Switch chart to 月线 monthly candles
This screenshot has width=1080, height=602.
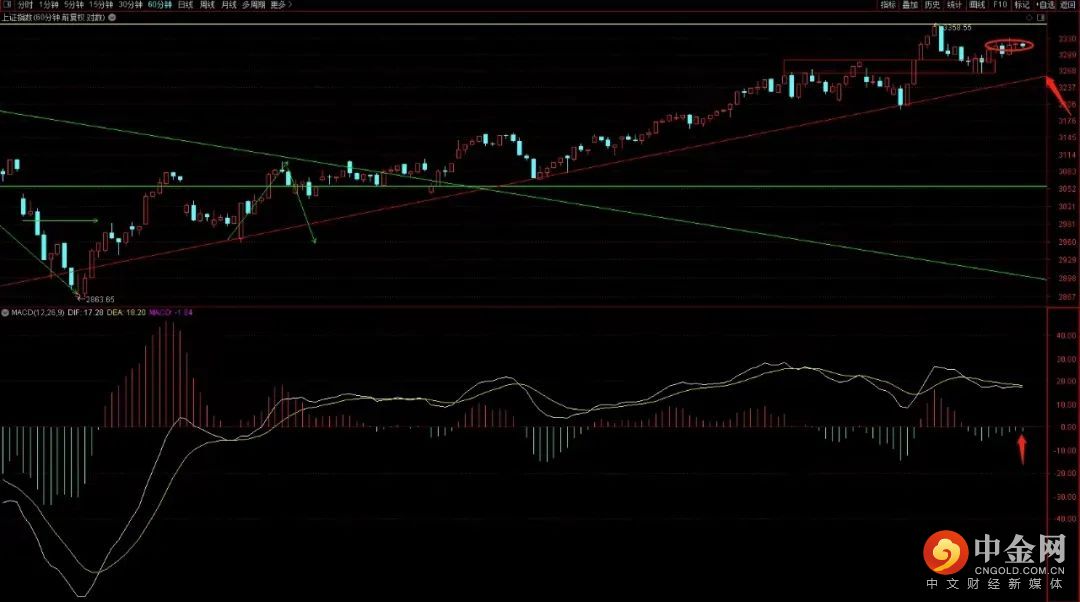[x=229, y=5]
